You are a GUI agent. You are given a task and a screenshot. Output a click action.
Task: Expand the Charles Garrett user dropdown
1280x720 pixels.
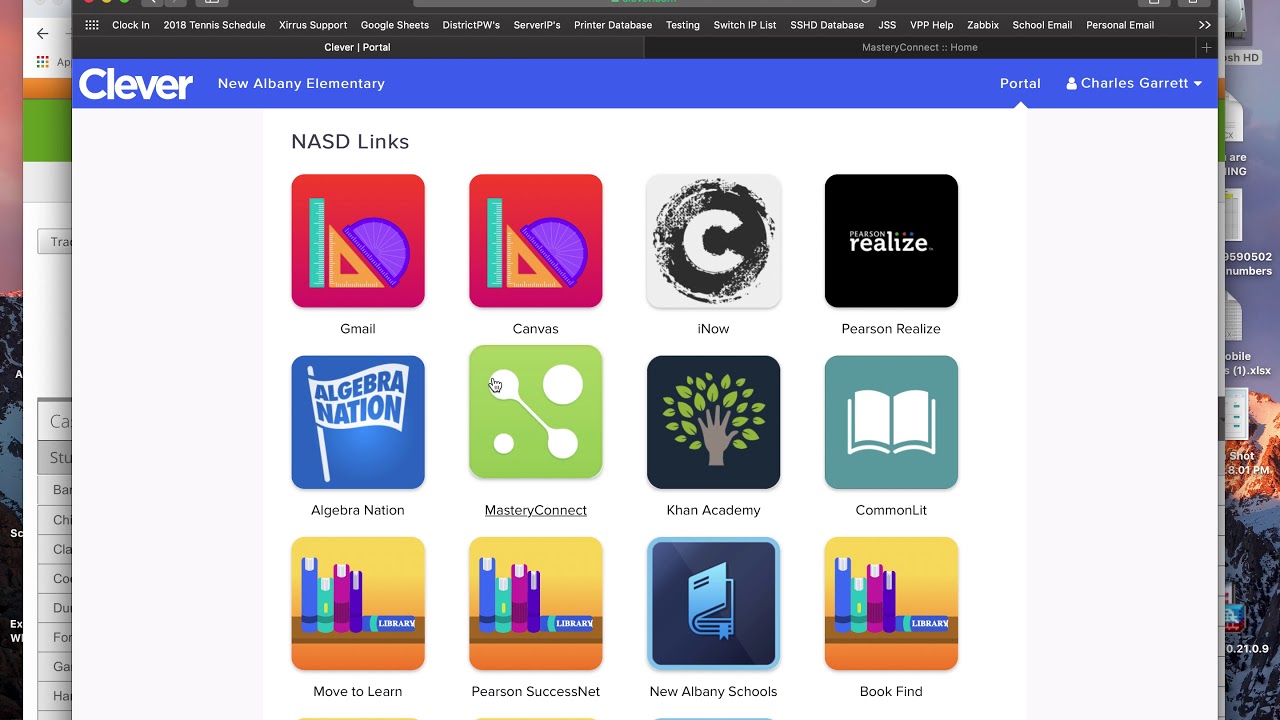1134,83
